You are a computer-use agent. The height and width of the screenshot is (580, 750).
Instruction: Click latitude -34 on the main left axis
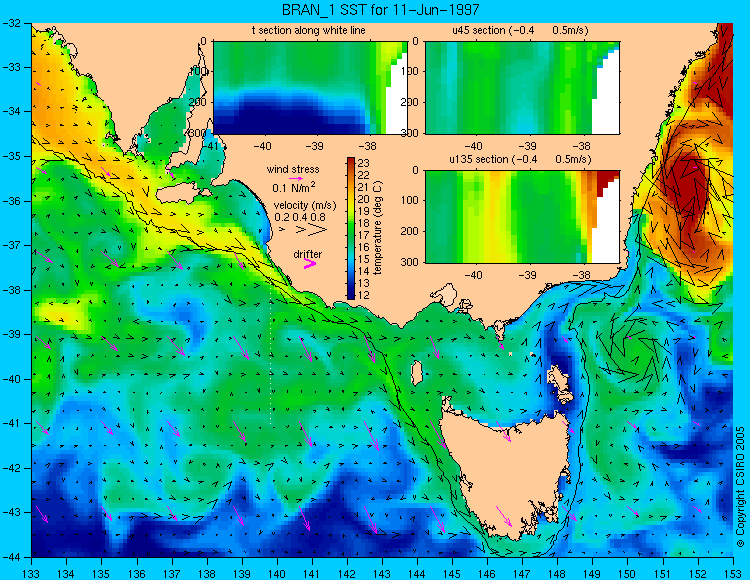[11, 111]
